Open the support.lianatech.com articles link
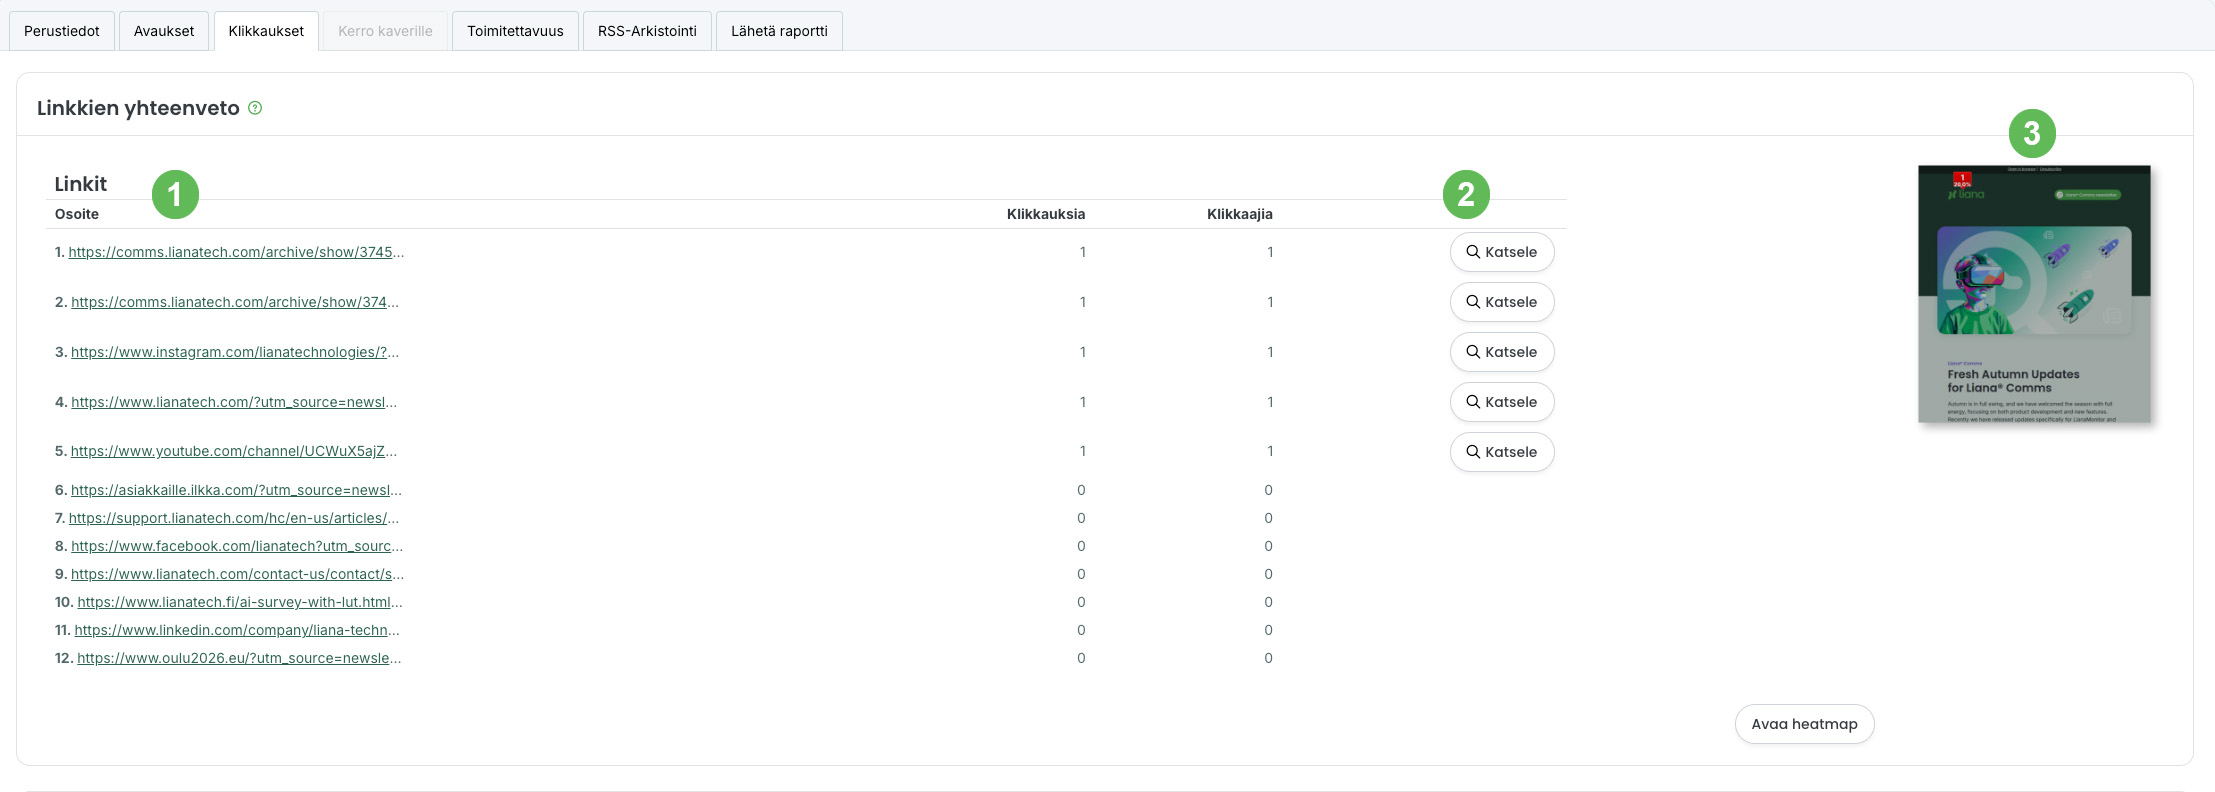Image resolution: width=2215 pixels, height=792 pixels. point(234,518)
